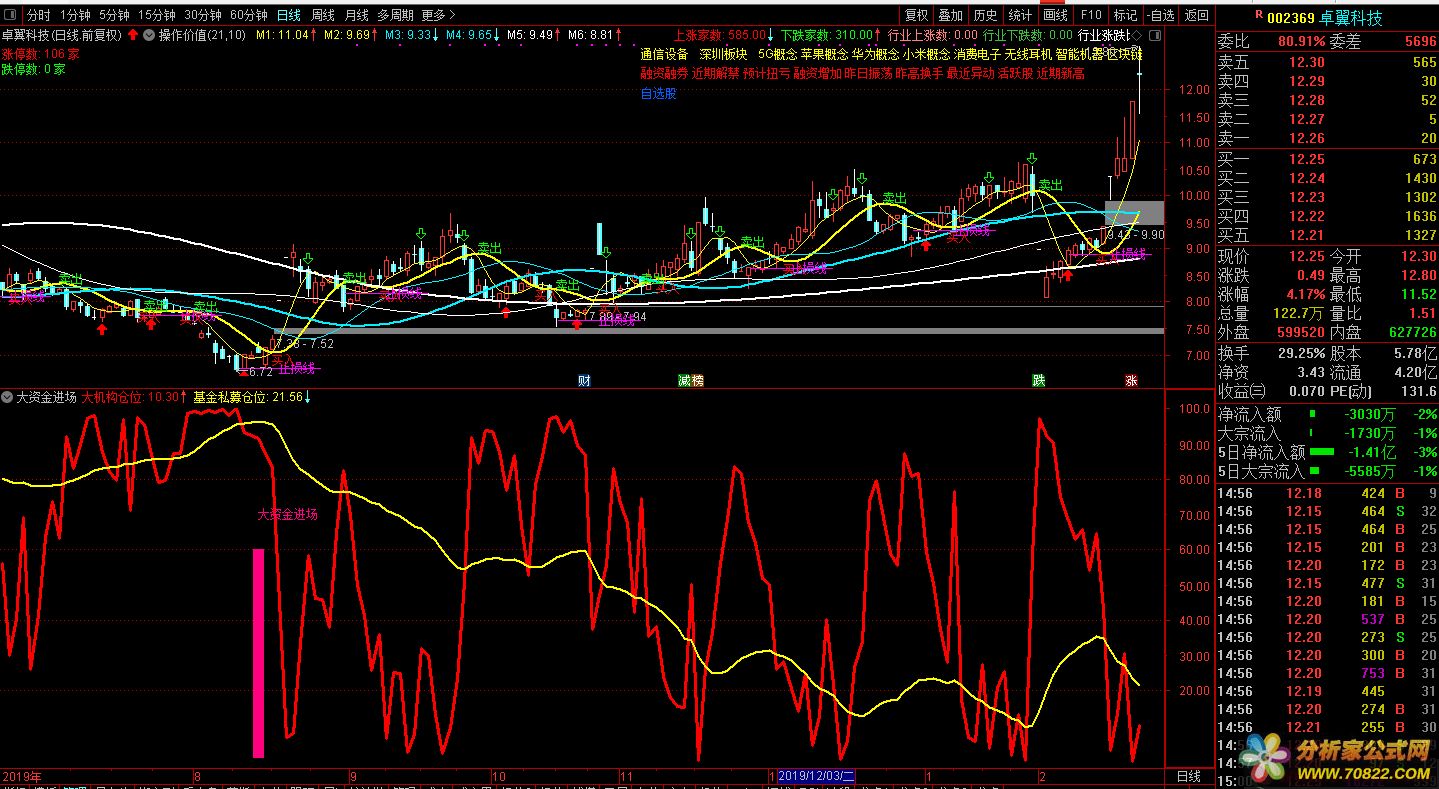Select the 日线 daily chart tab
Image resolution: width=1439 pixels, height=789 pixels.
[x=288, y=15]
